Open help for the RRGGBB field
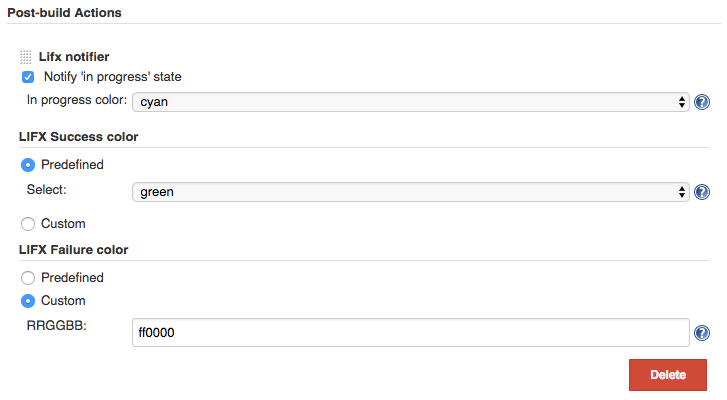727x400 pixels. (x=702, y=334)
